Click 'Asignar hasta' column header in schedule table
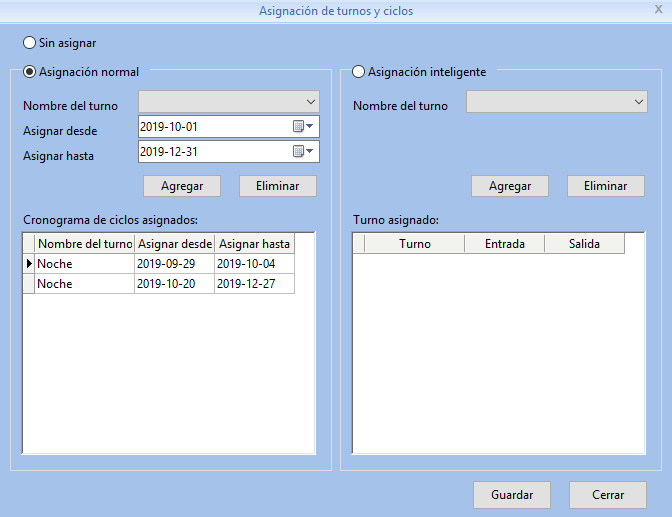672x517 pixels. (x=255, y=243)
